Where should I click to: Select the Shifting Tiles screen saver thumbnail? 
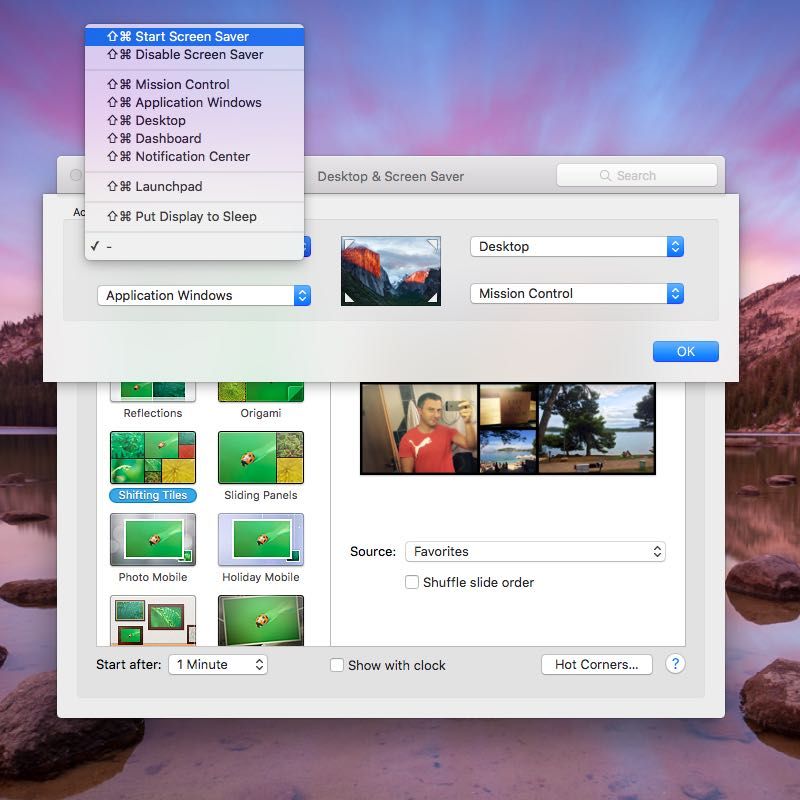point(153,457)
